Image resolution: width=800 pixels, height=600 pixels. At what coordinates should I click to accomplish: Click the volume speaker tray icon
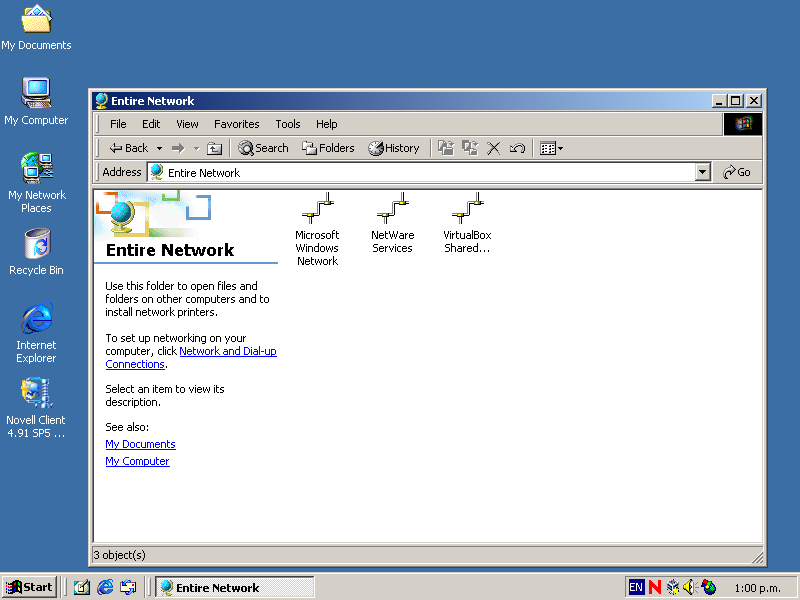[690, 587]
